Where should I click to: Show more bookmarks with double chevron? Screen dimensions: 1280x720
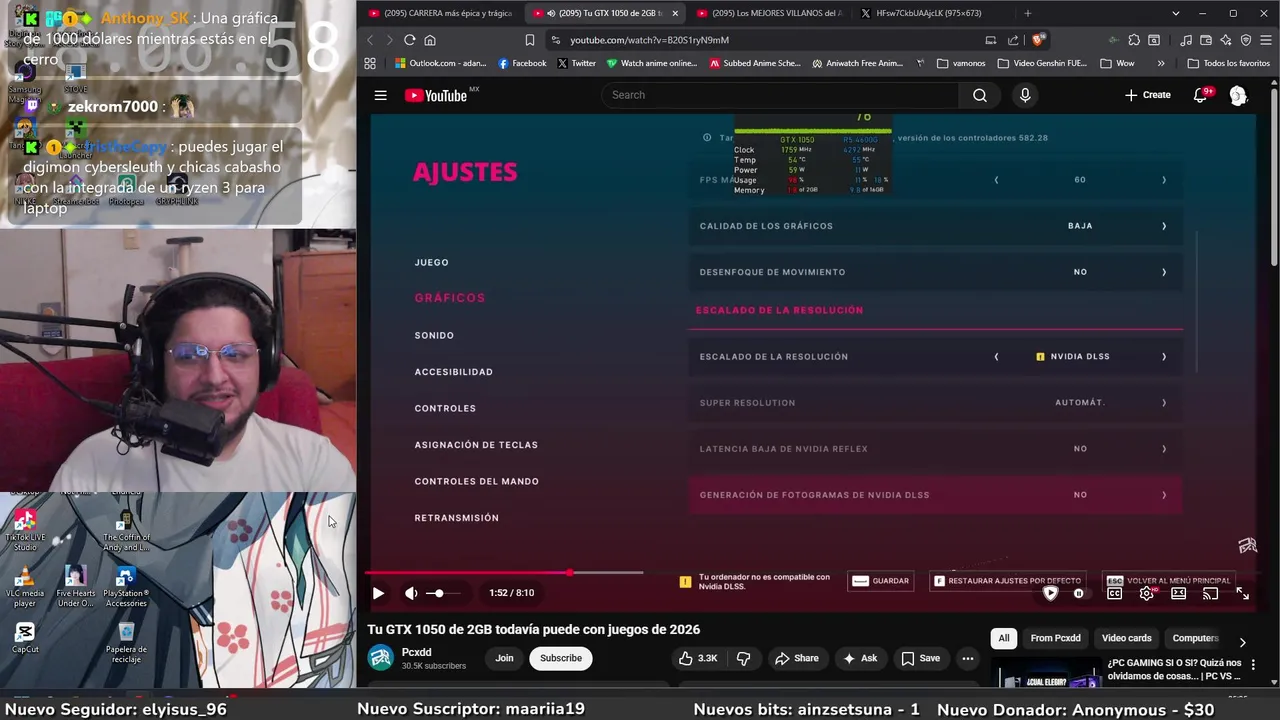point(1160,63)
